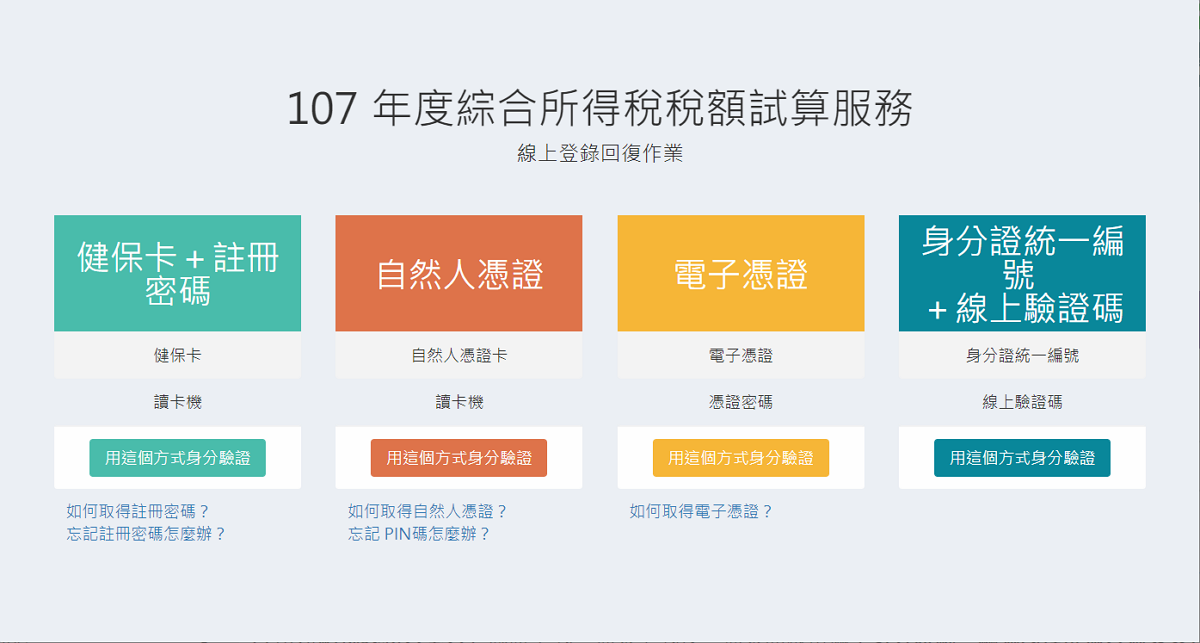The image size is (1200, 643).
Task: Click the 自然人憑證卡 label under orange tile
Action: pos(459,355)
